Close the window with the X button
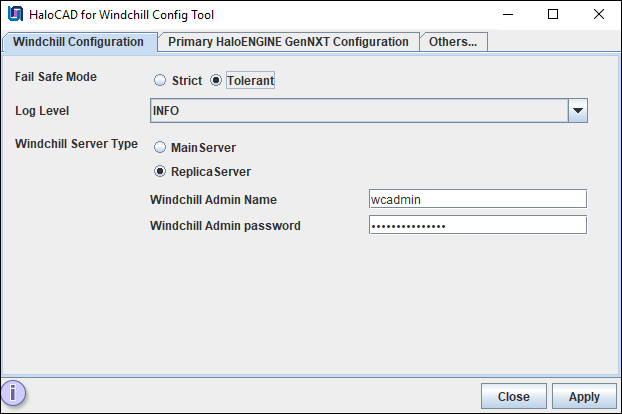This screenshot has height=414, width=622. pyautogui.click(x=599, y=15)
